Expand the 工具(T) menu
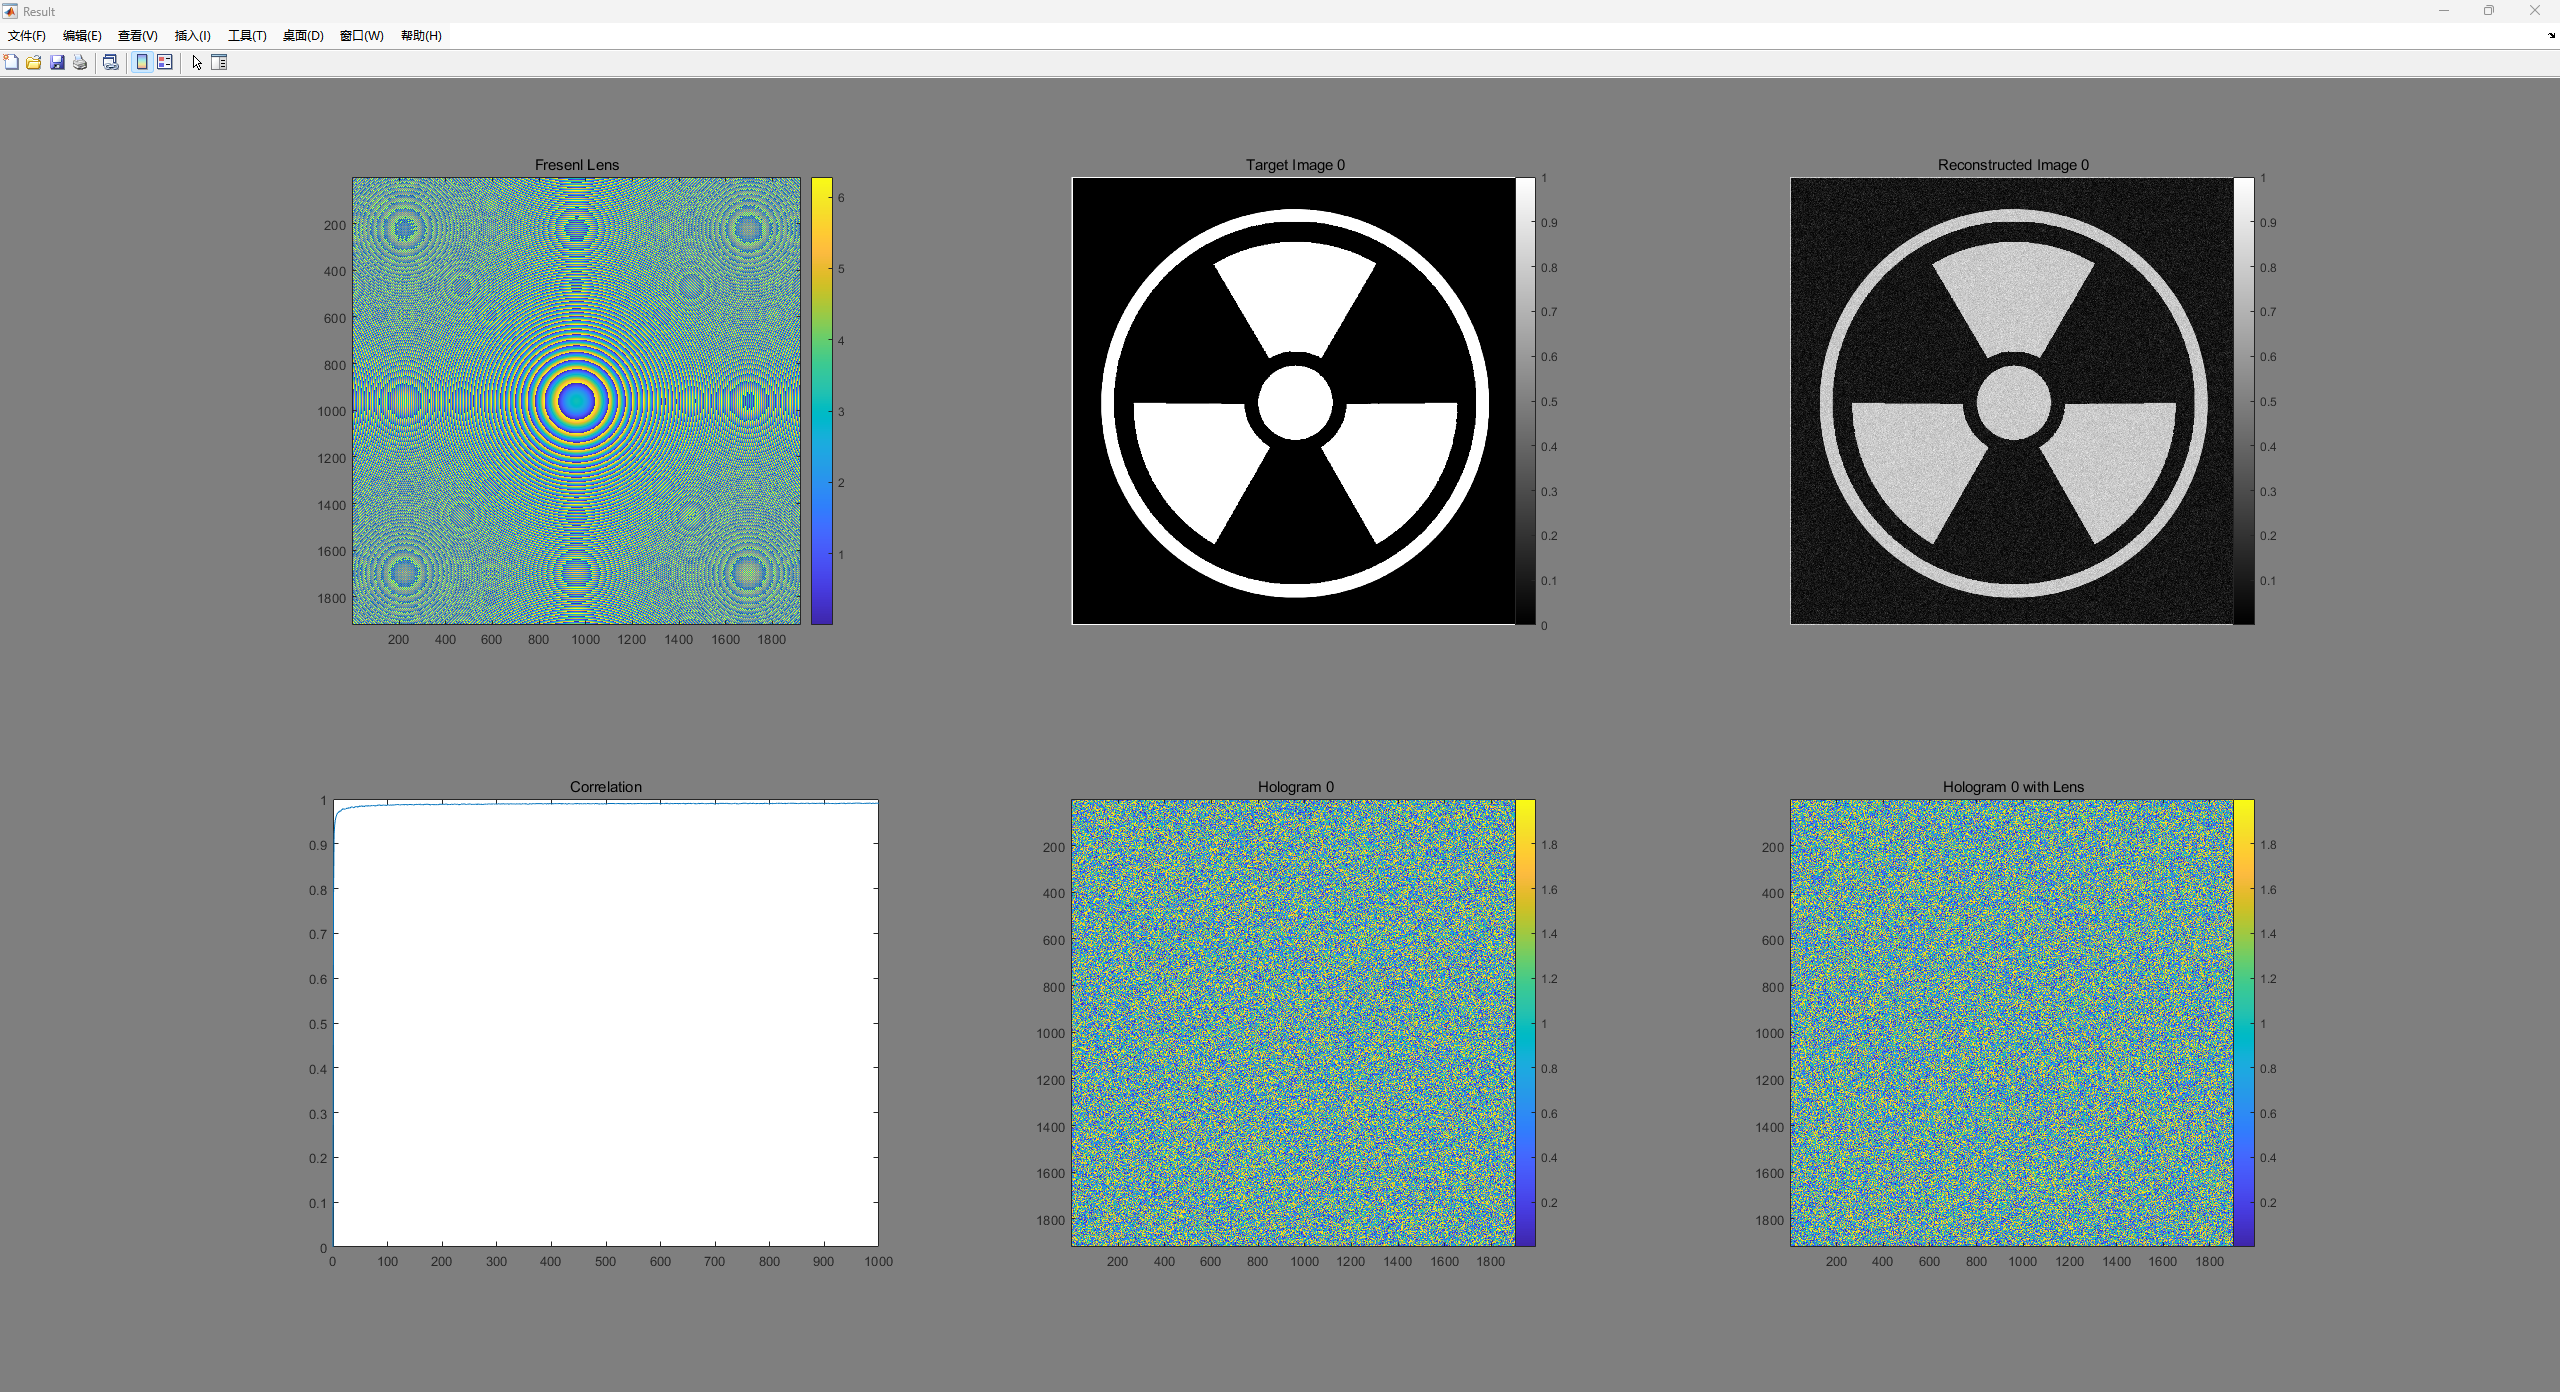Screen dimensions: 2560x1392 click(247, 35)
